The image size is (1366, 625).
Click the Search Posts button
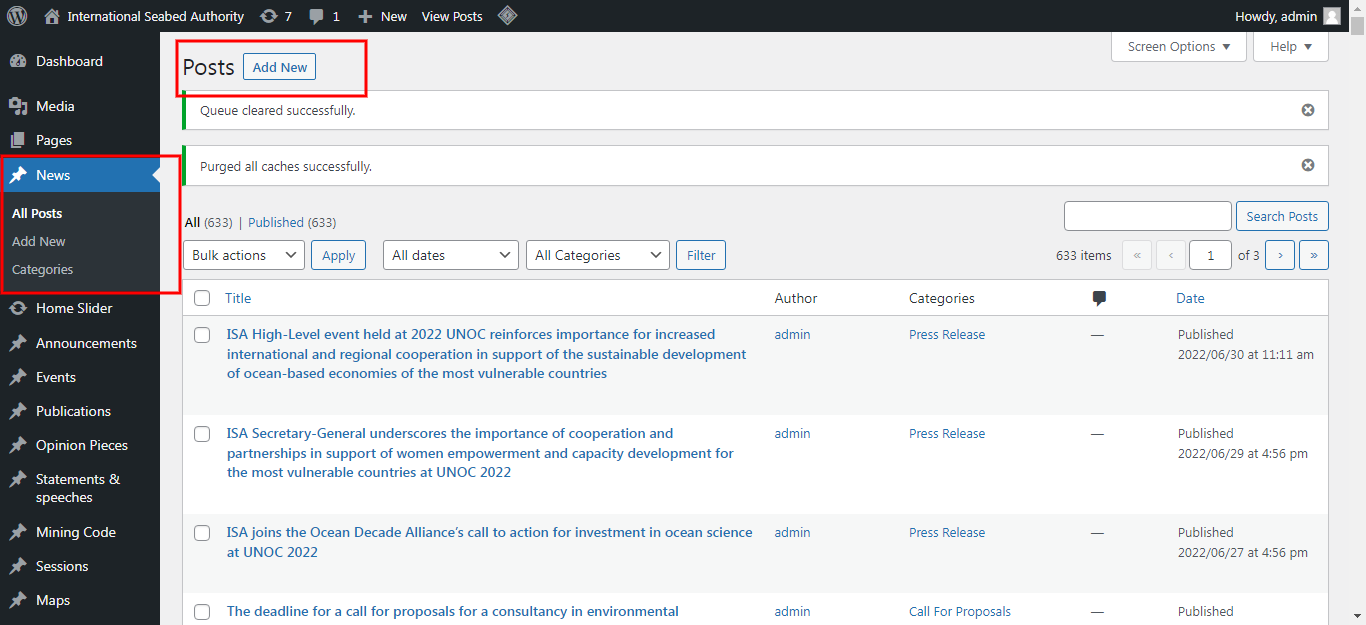[x=1282, y=216]
